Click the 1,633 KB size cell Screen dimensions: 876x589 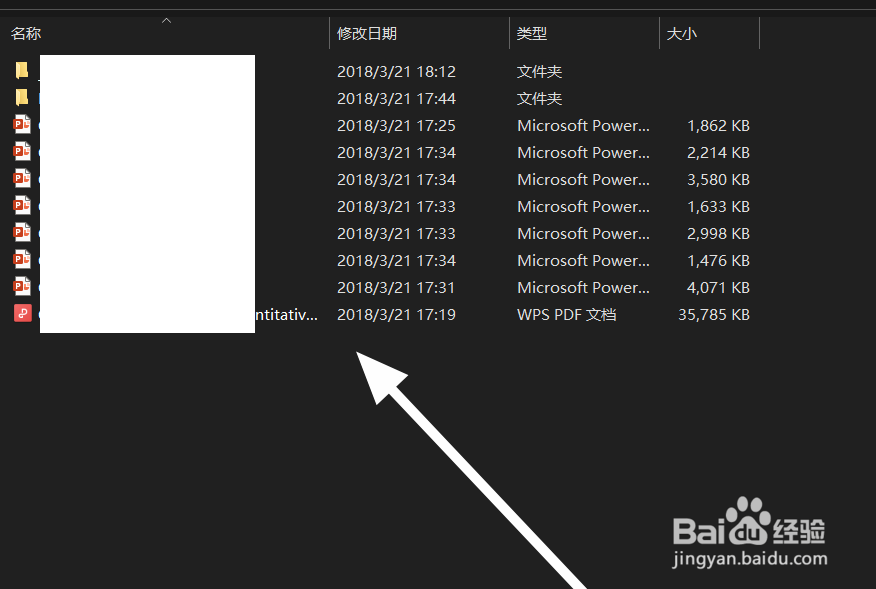[x=718, y=207]
